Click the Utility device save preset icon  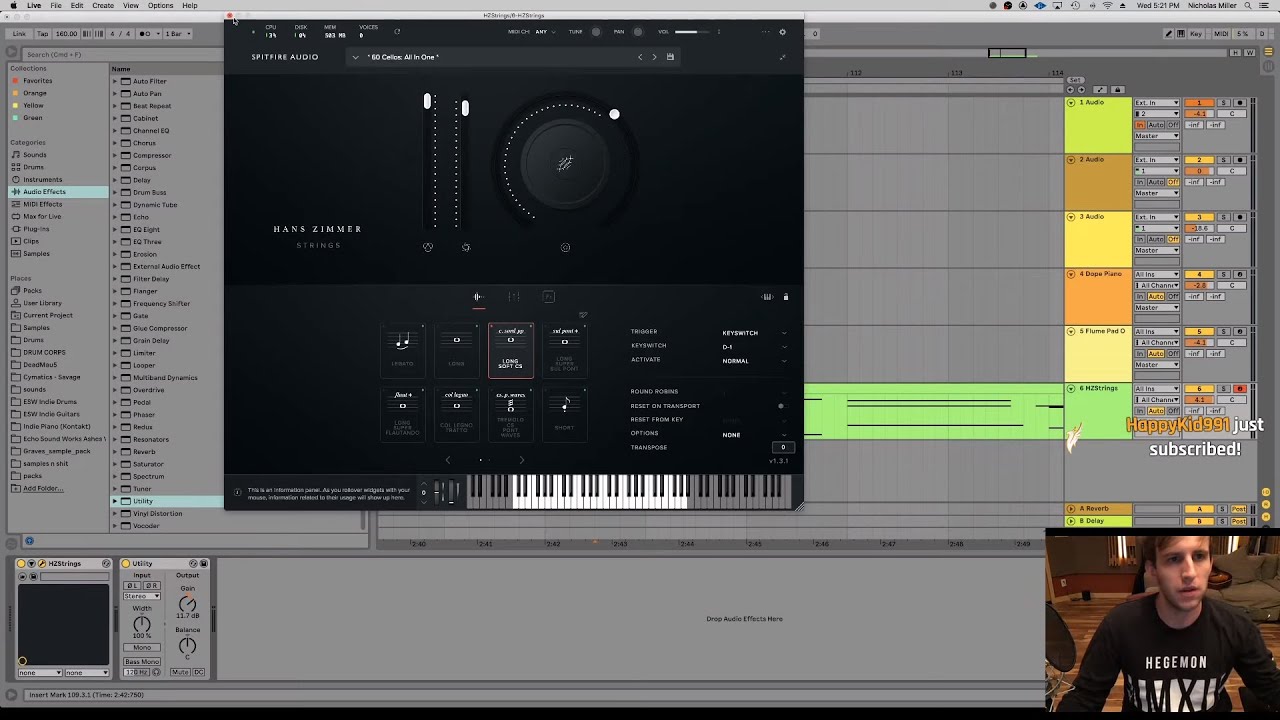click(x=204, y=564)
